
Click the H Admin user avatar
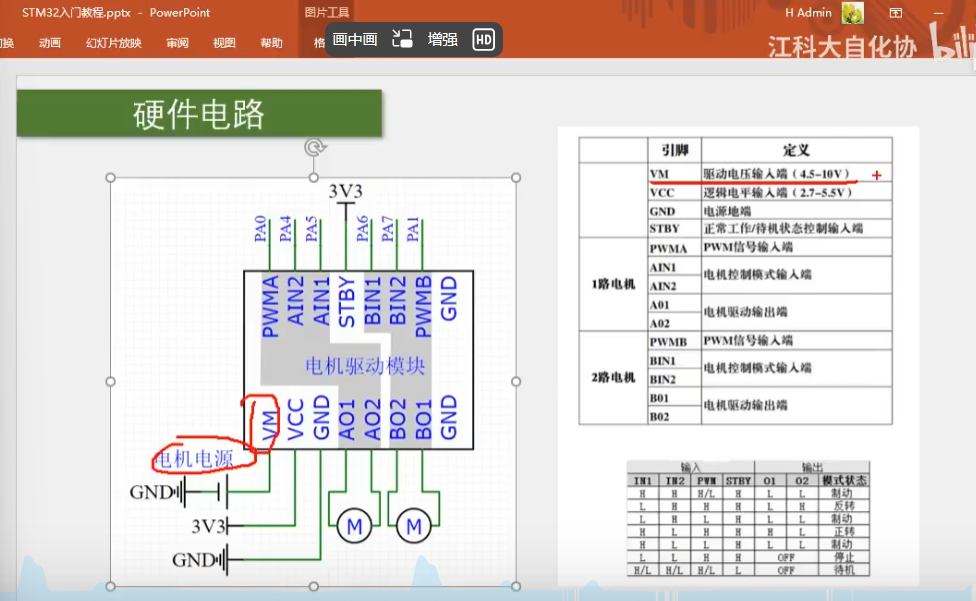pos(853,12)
